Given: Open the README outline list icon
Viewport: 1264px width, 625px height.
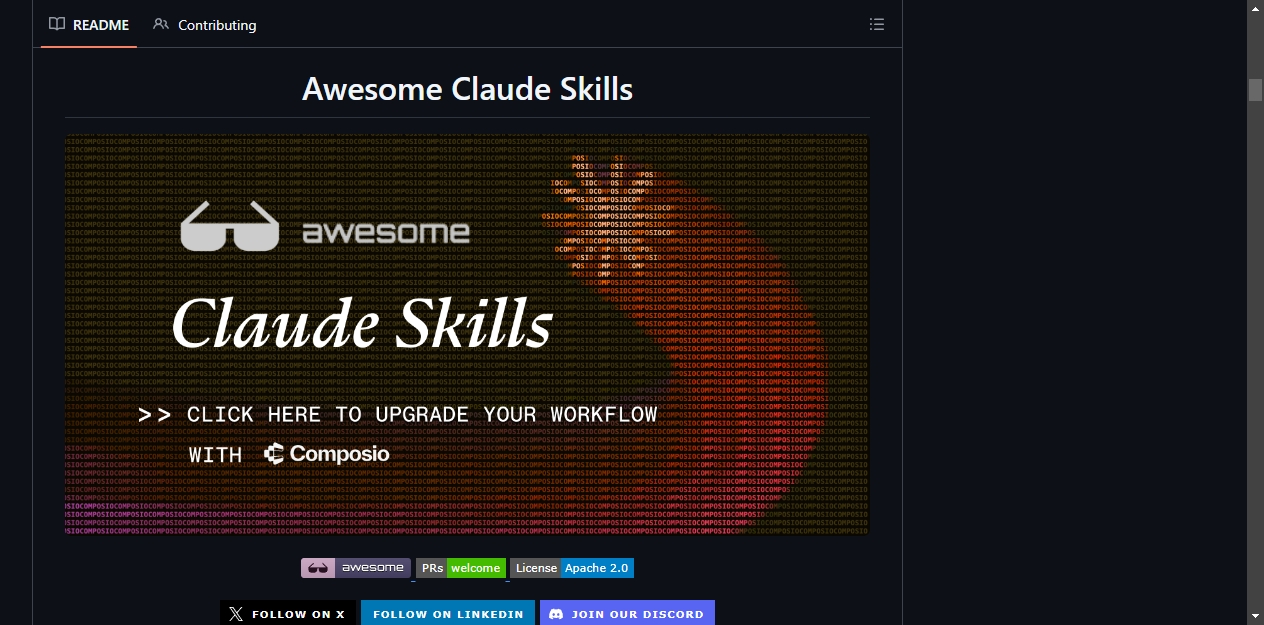Looking at the screenshot, I should pyautogui.click(x=877, y=25).
